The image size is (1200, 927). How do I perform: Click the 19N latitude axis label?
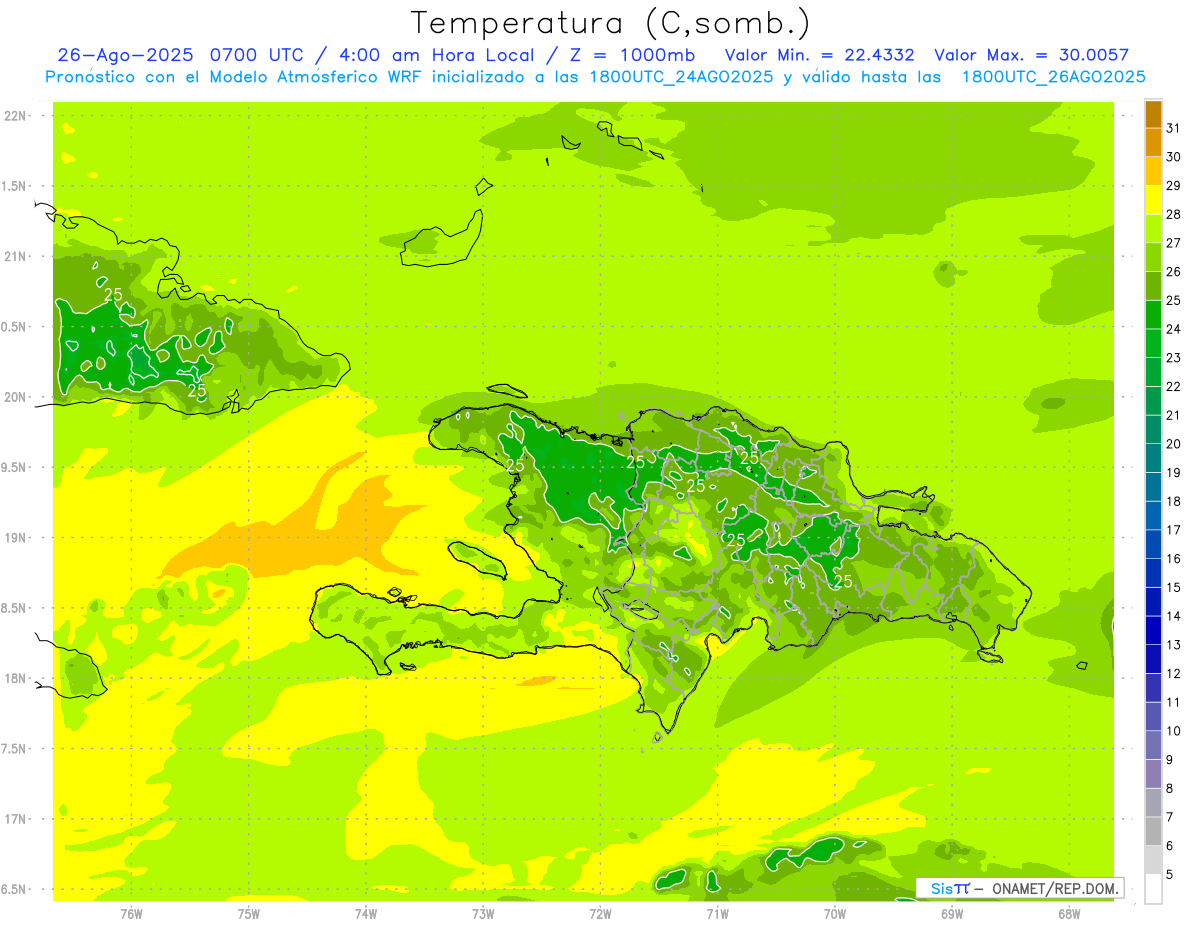pyautogui.click(x=16, y=538)
